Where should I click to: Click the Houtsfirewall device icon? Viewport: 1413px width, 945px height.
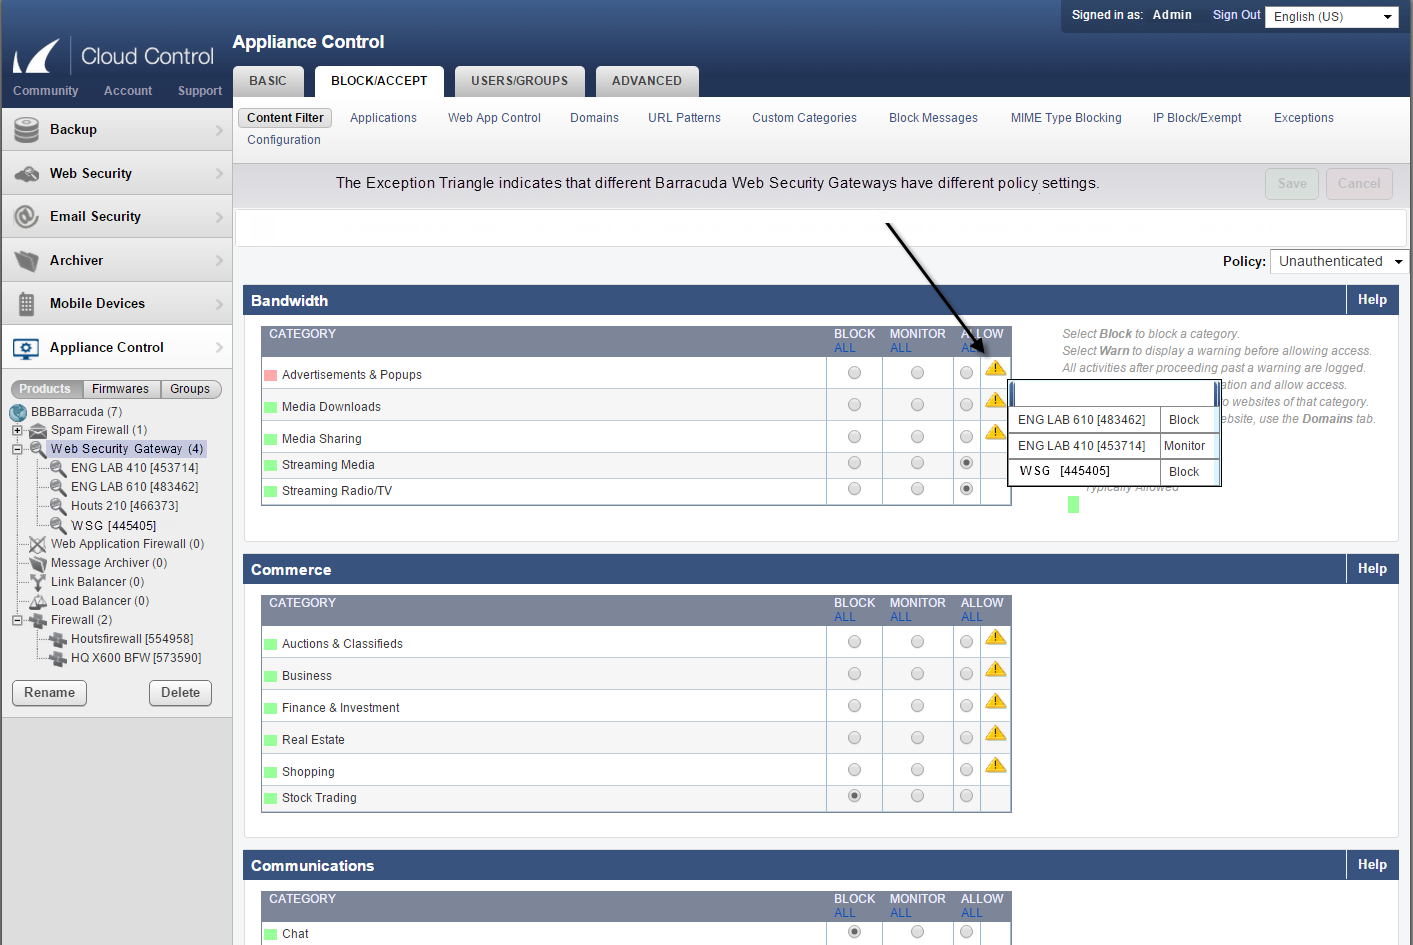tap(58, 639)
